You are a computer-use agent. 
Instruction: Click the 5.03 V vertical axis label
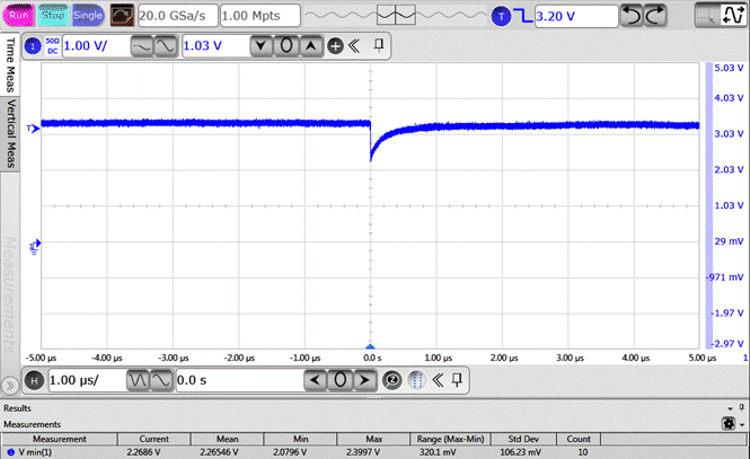click(729, 68)
